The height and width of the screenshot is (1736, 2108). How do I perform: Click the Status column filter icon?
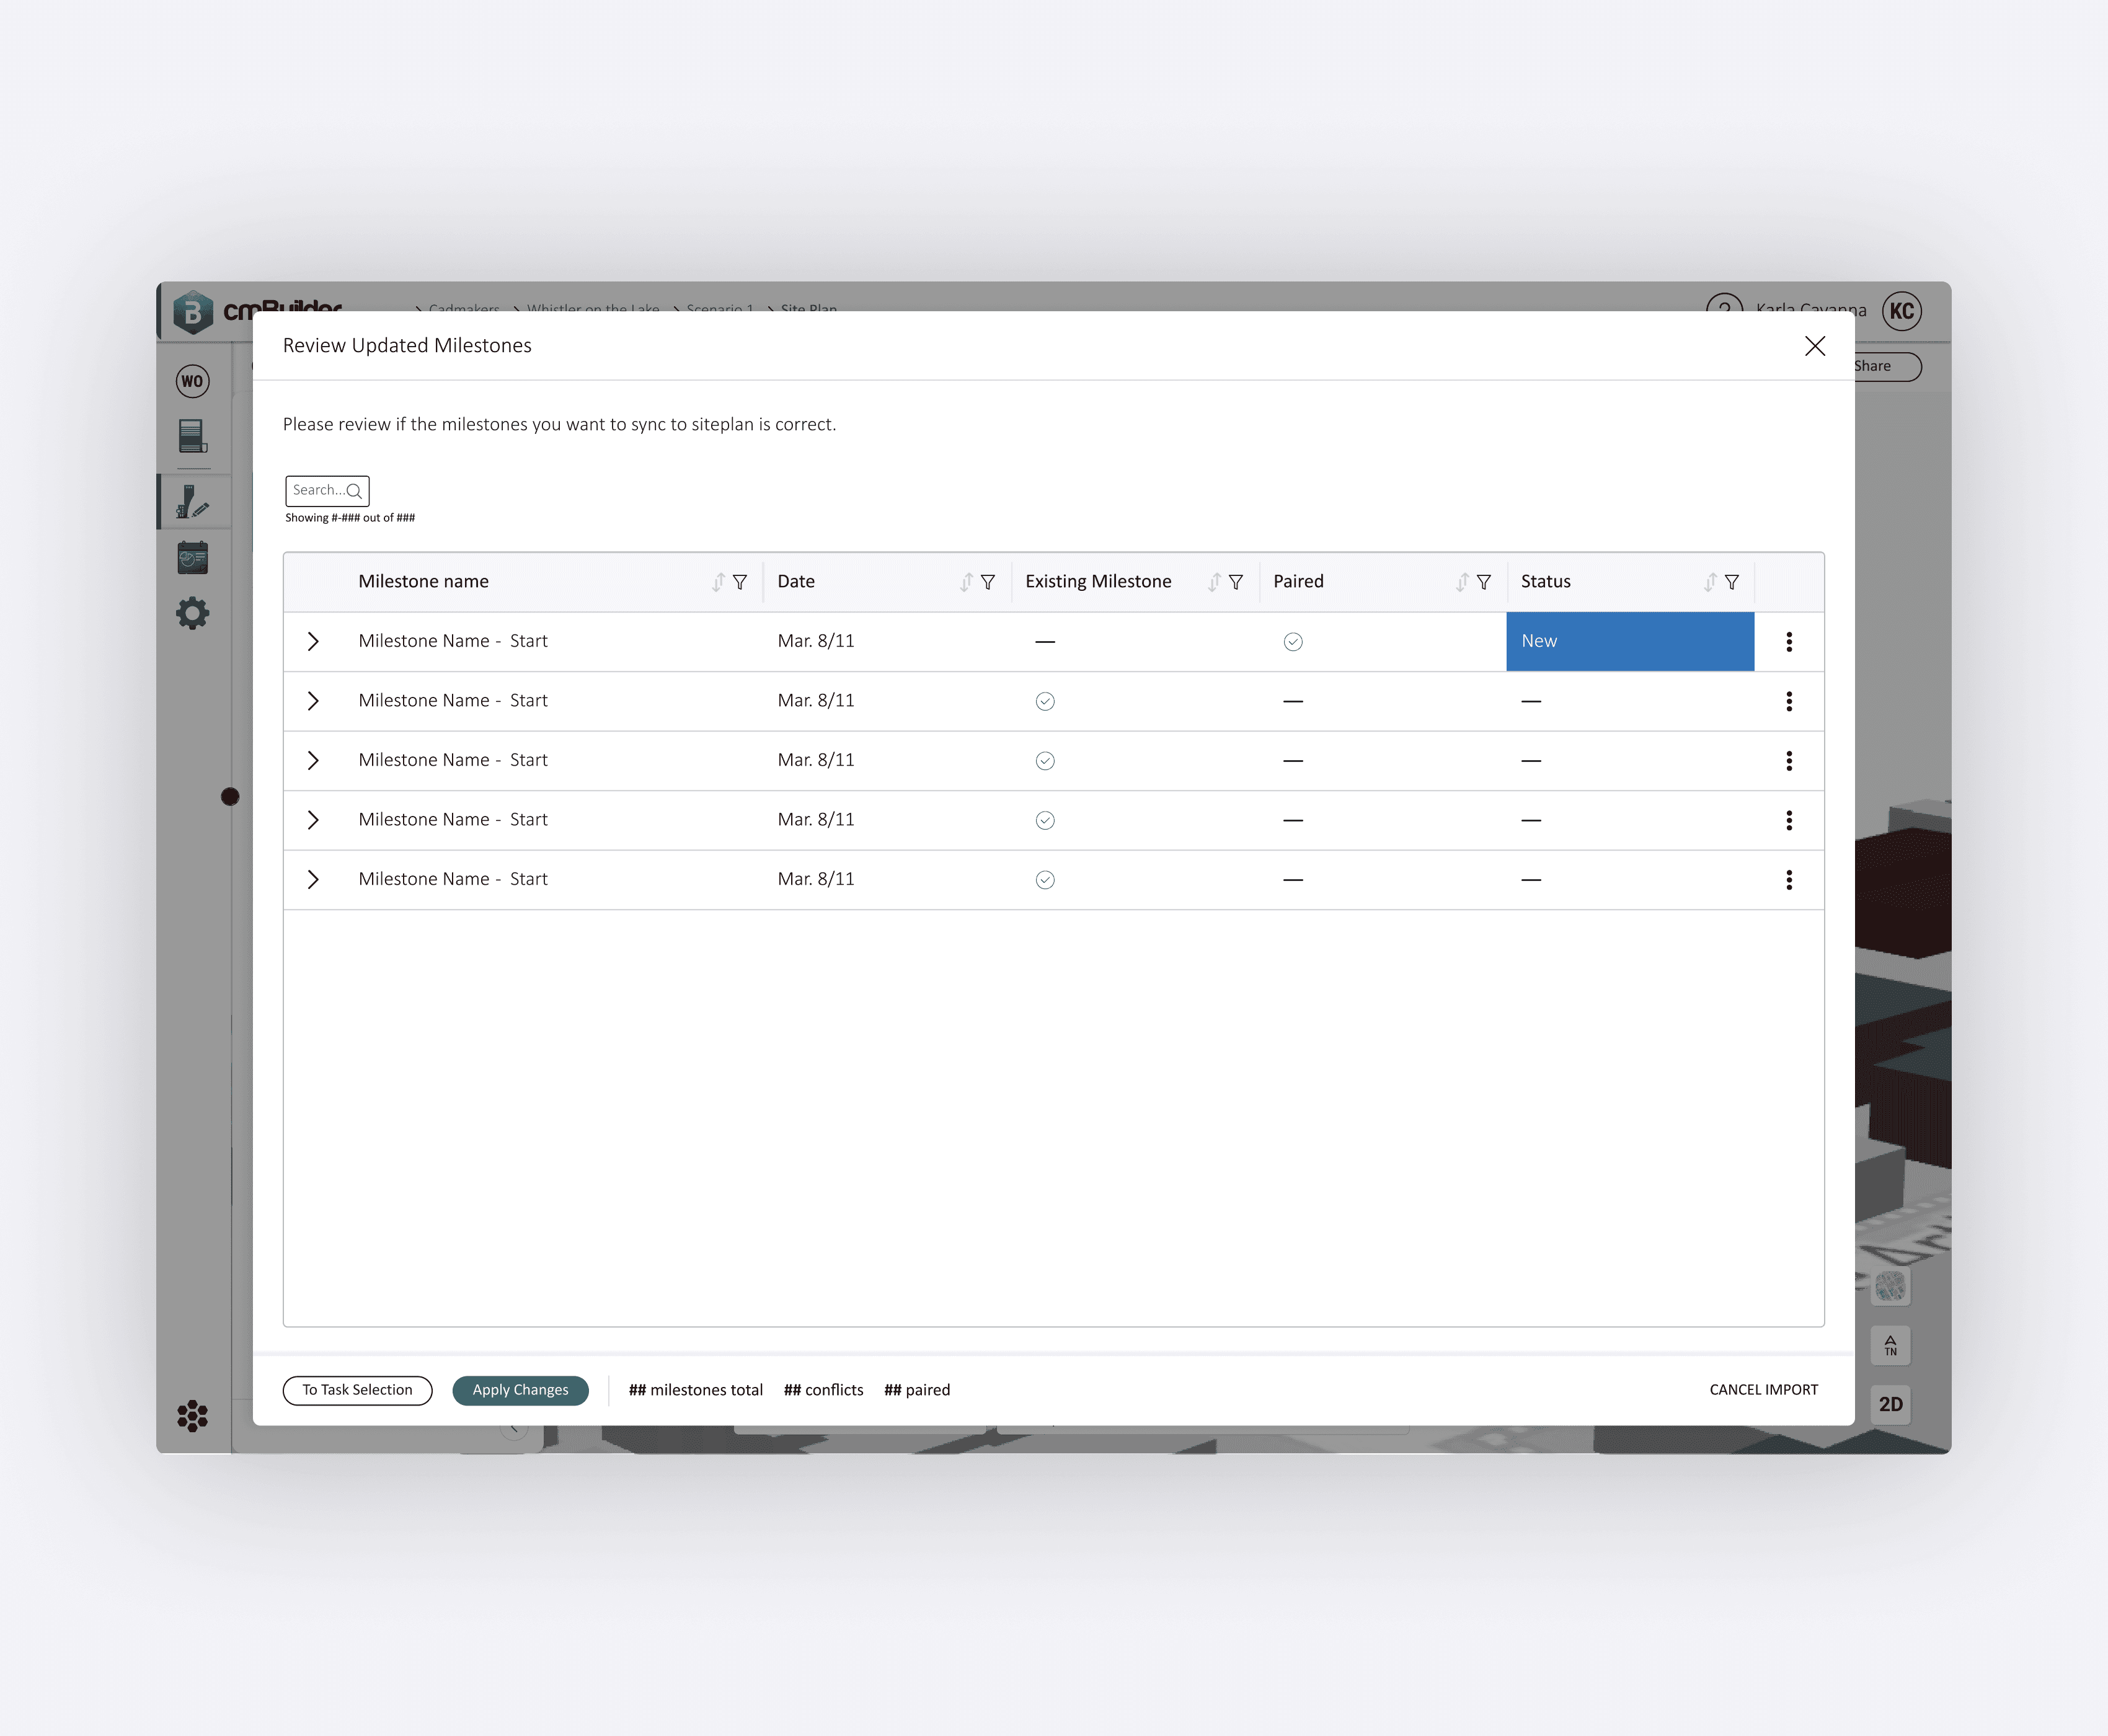1732,582
